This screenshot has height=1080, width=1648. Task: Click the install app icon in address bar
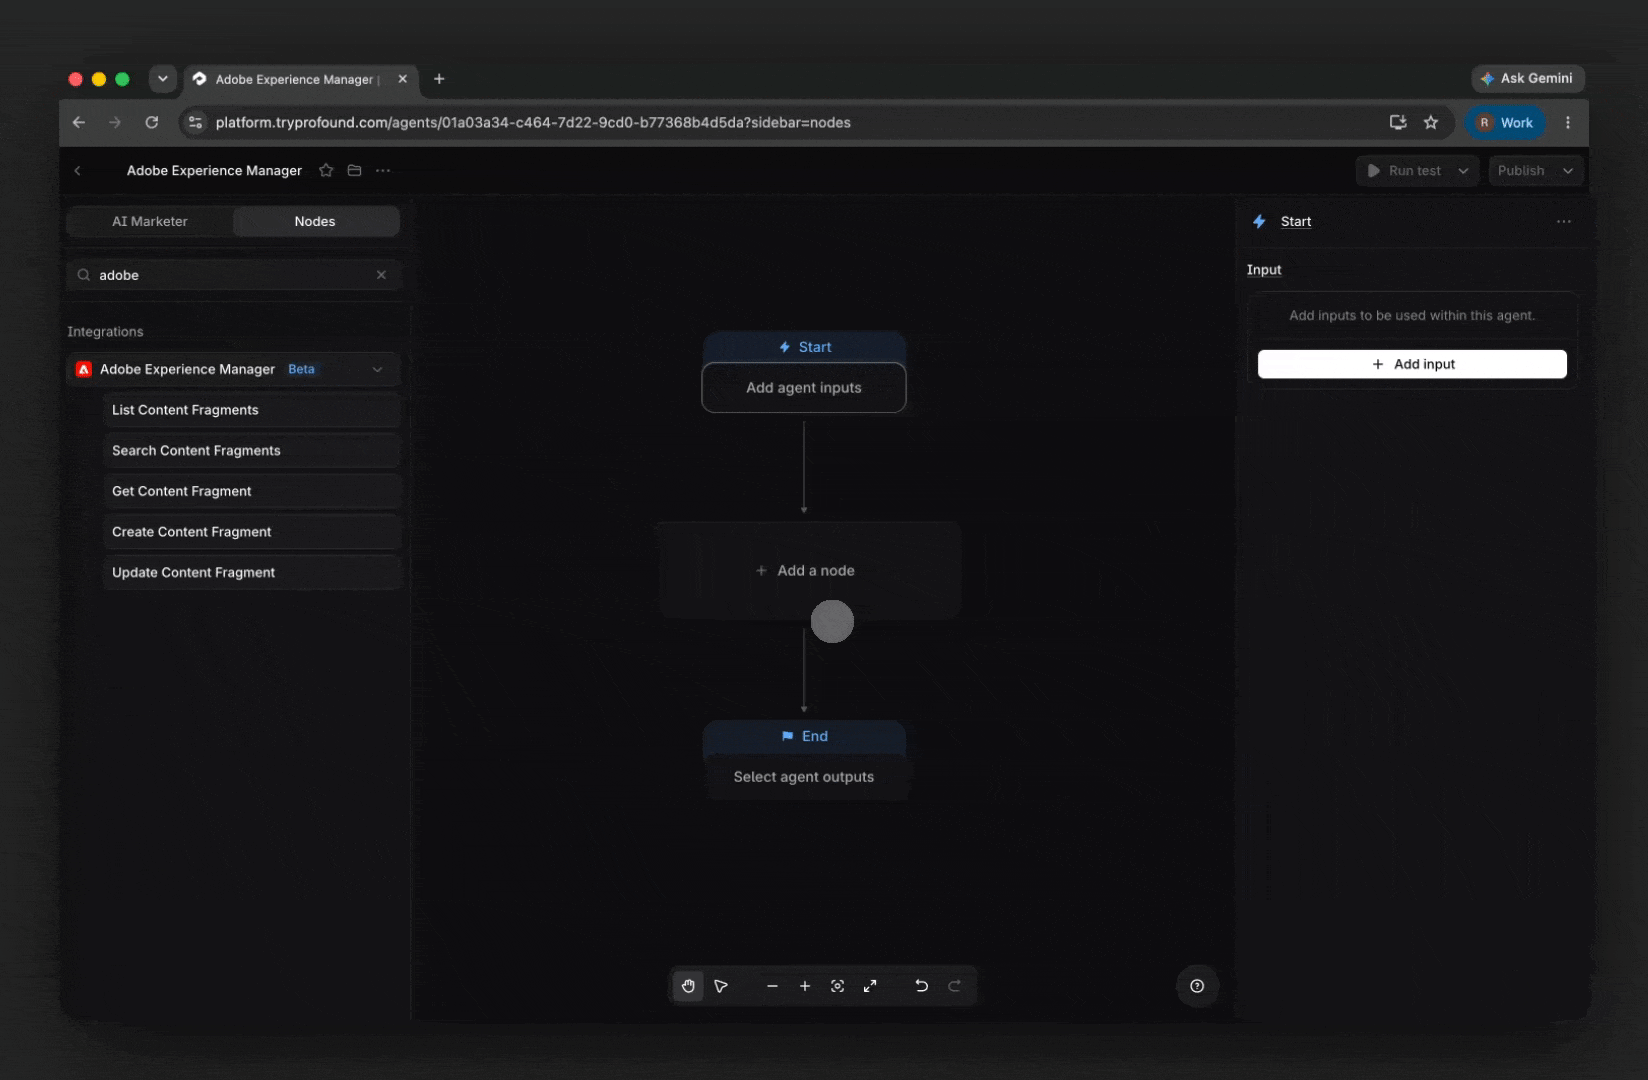[1398, 122]
